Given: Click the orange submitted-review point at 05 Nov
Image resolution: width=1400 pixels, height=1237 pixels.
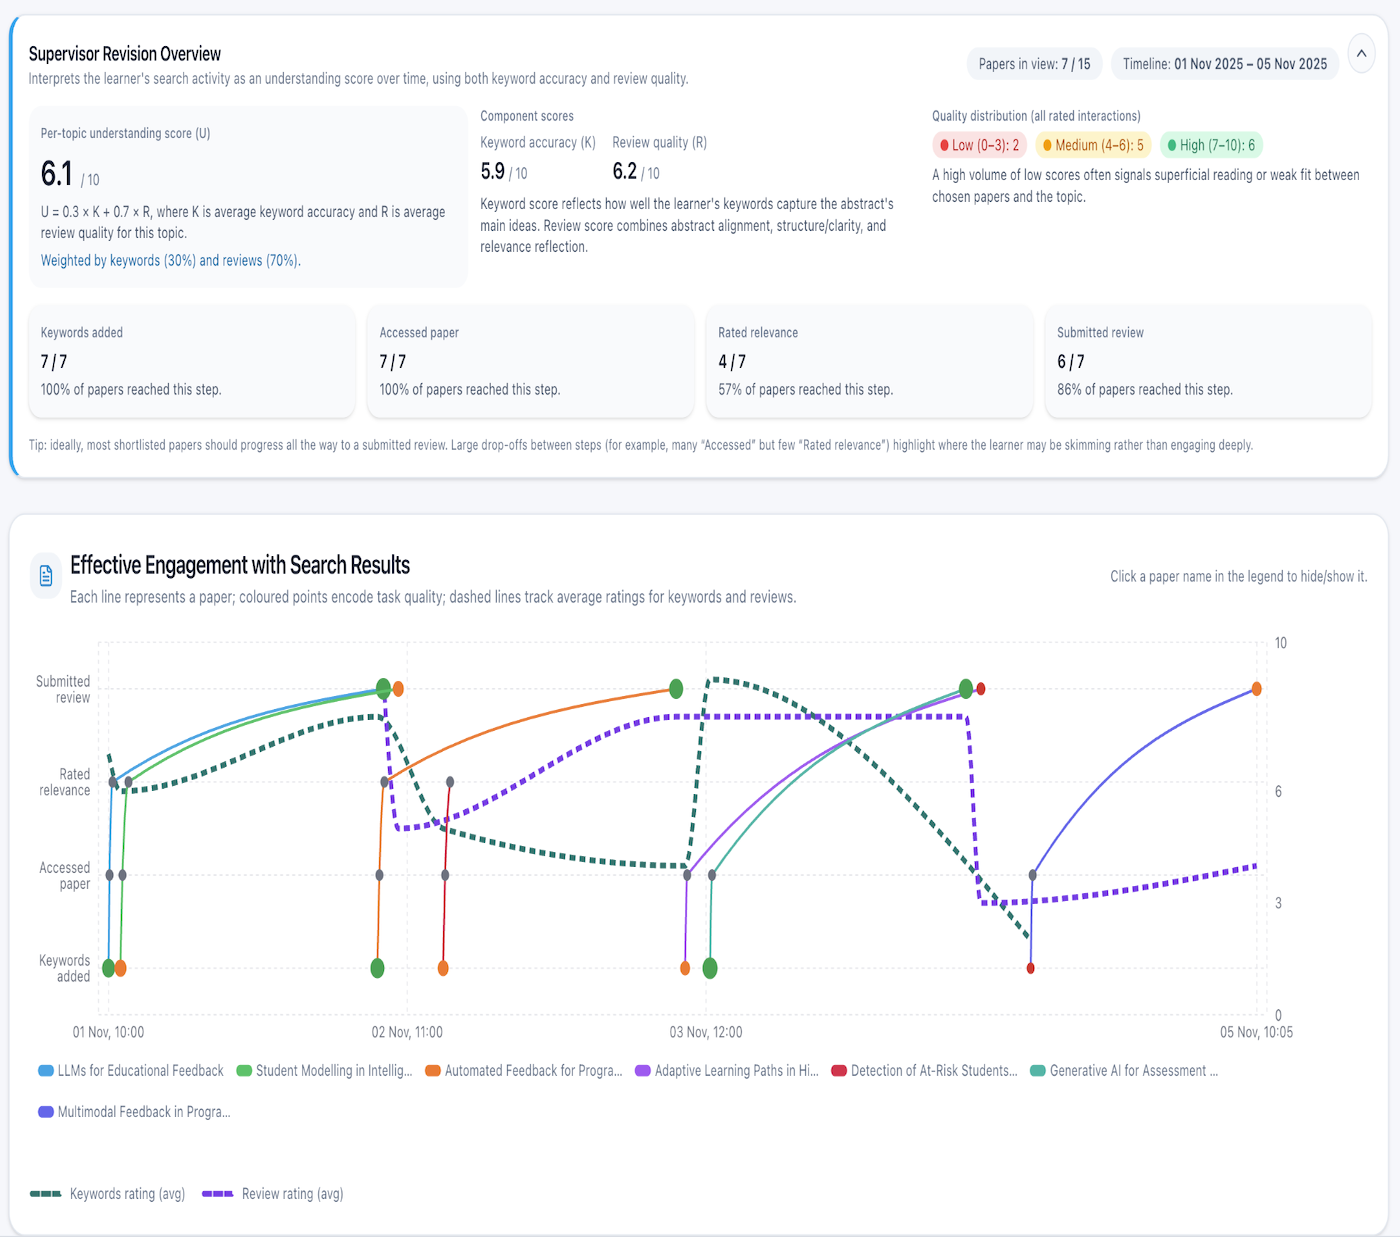Looking at the screenshot, I should [1257, 689].
